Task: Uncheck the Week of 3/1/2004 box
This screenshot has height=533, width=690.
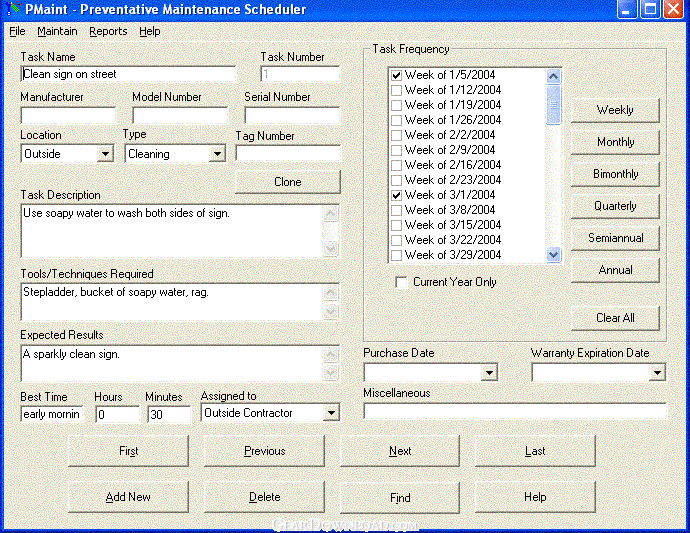Action: [x=396, y=195]
